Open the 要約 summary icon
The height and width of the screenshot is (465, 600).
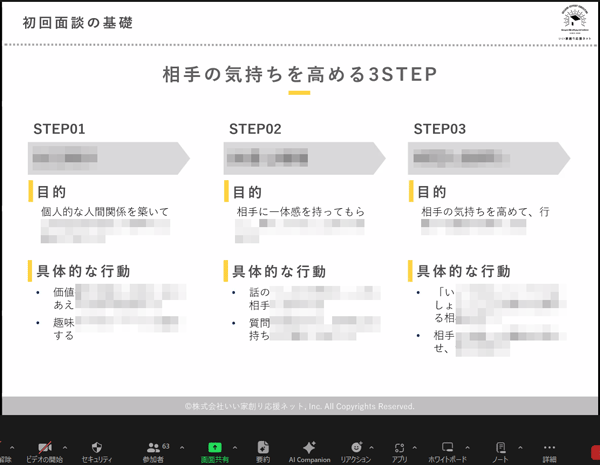[263, 448]
